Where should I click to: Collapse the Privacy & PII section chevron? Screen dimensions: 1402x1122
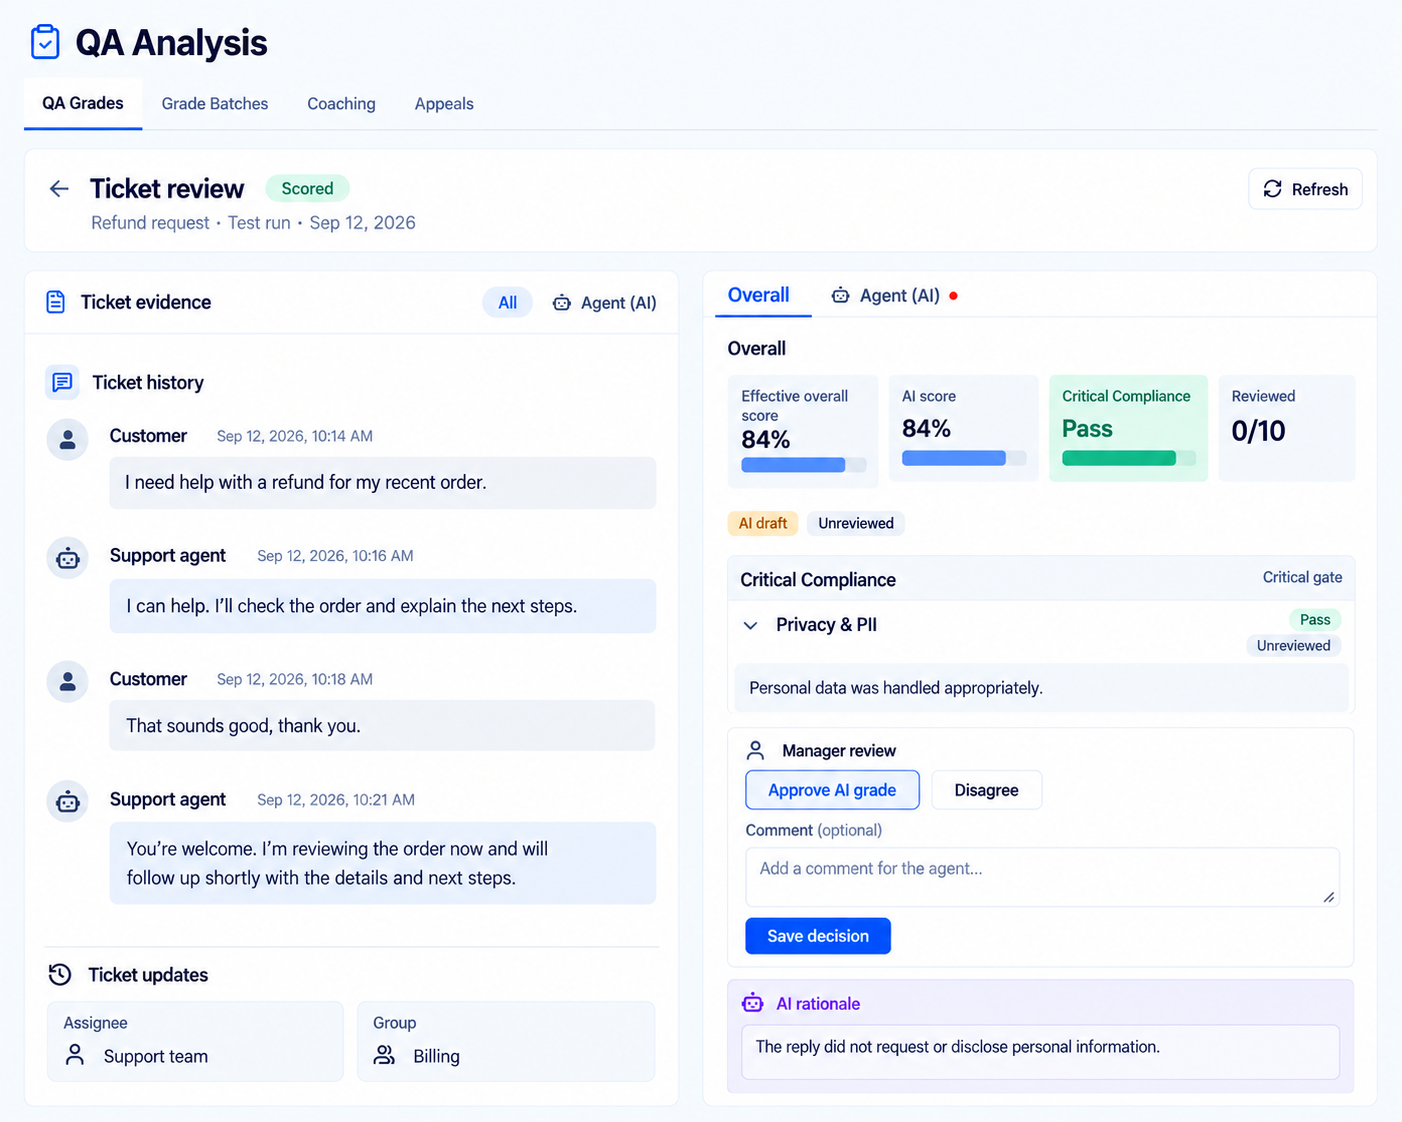750,625
